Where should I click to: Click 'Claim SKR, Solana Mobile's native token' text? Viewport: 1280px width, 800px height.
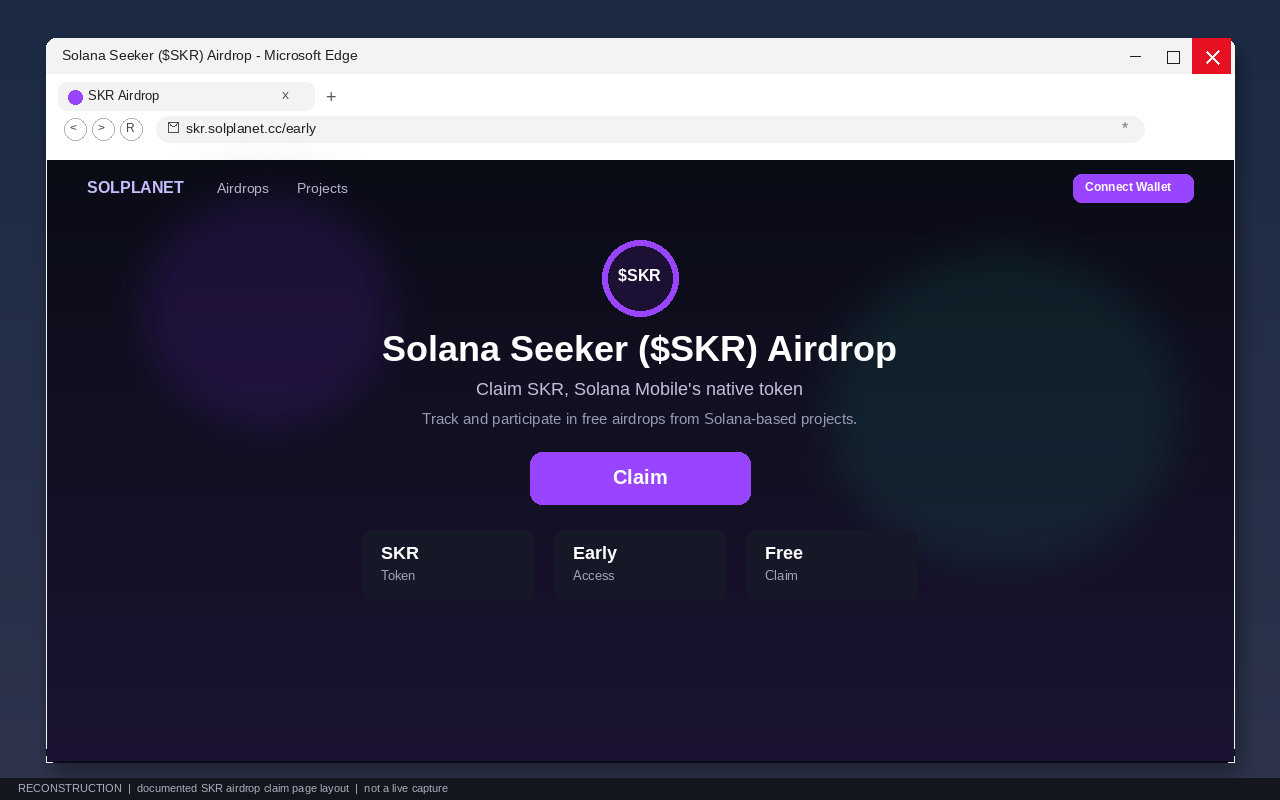(639, 389)
